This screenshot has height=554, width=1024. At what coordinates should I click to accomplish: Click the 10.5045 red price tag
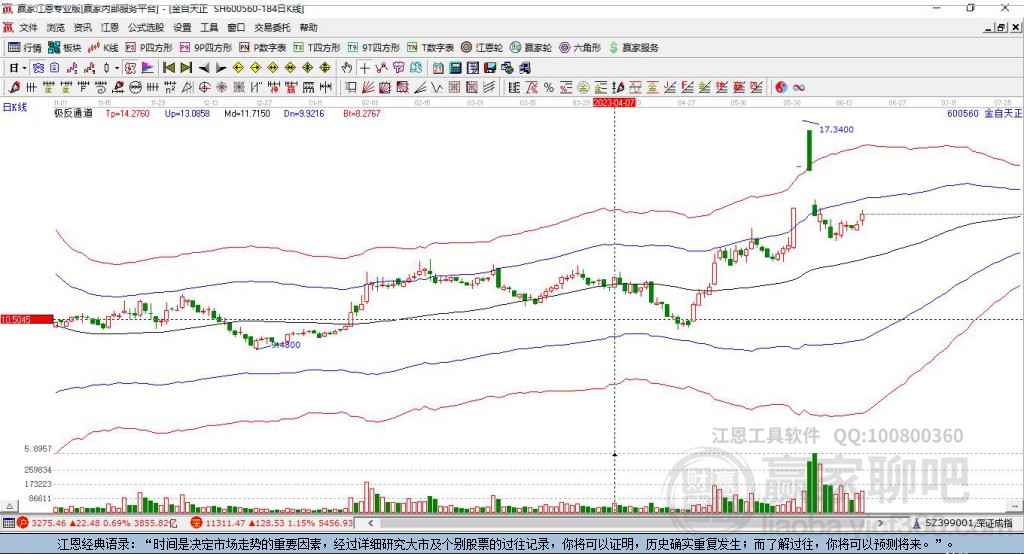coord(27,319)
